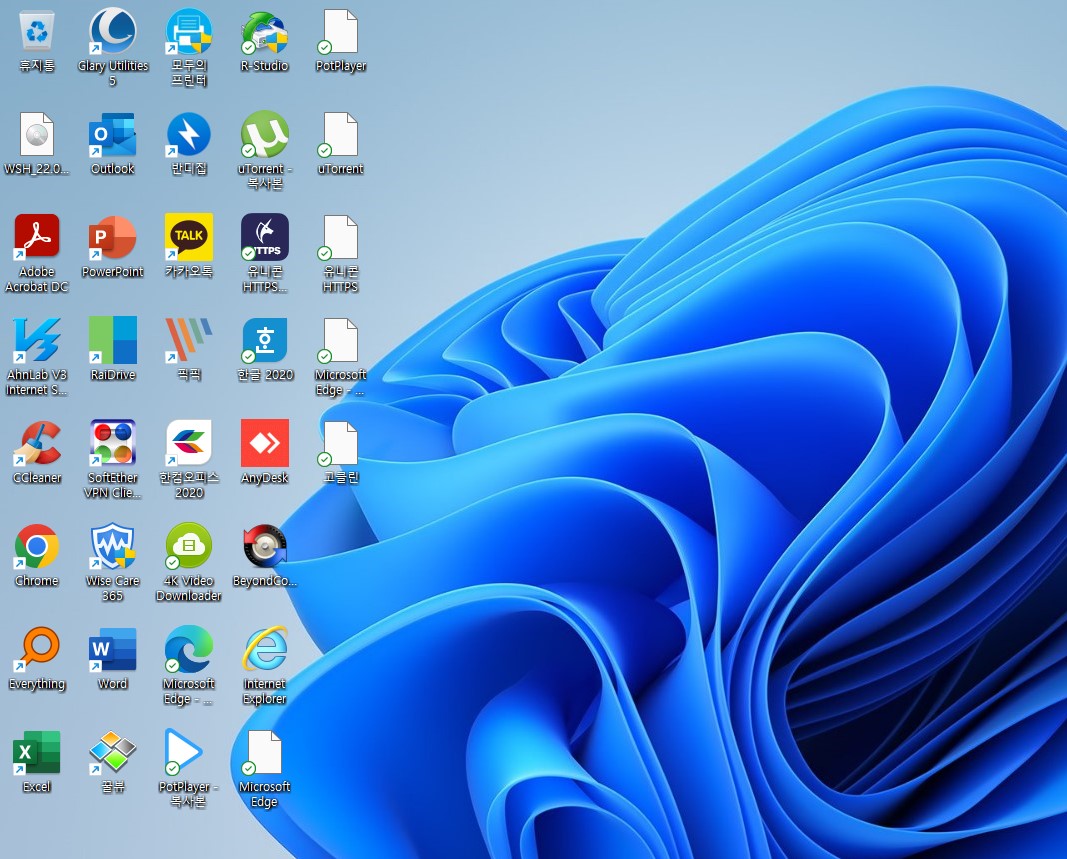Select the blank-file PotPlayer icon

340,31
